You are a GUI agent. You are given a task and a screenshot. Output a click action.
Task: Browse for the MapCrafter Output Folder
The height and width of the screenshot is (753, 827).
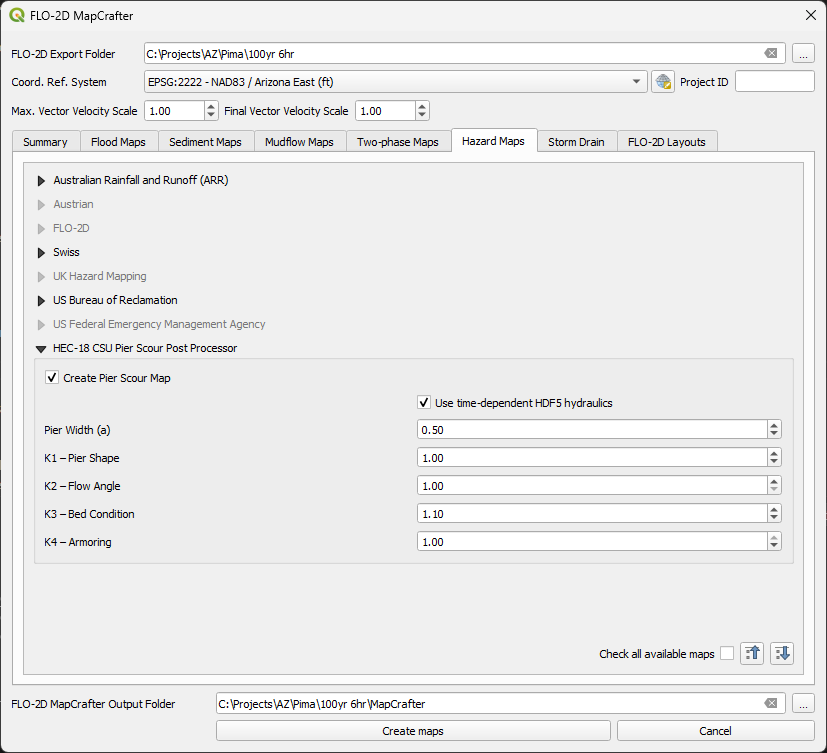pos(803,704)
